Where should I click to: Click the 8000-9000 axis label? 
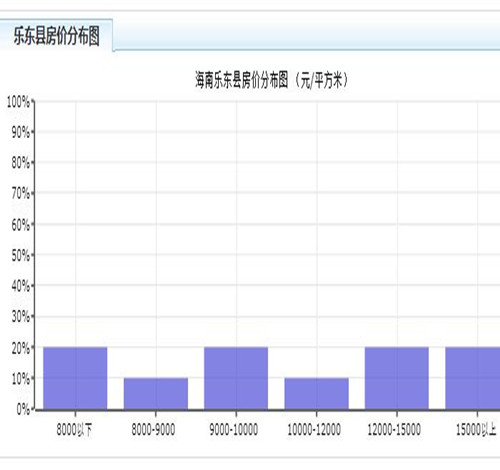tap(153, 429)
